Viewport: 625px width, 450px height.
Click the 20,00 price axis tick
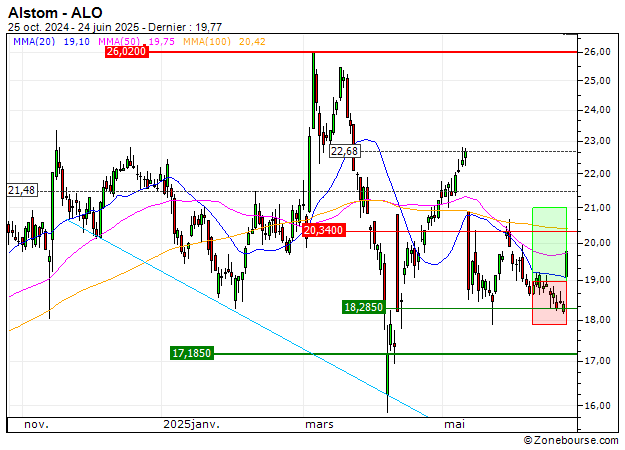coord(597,243)
